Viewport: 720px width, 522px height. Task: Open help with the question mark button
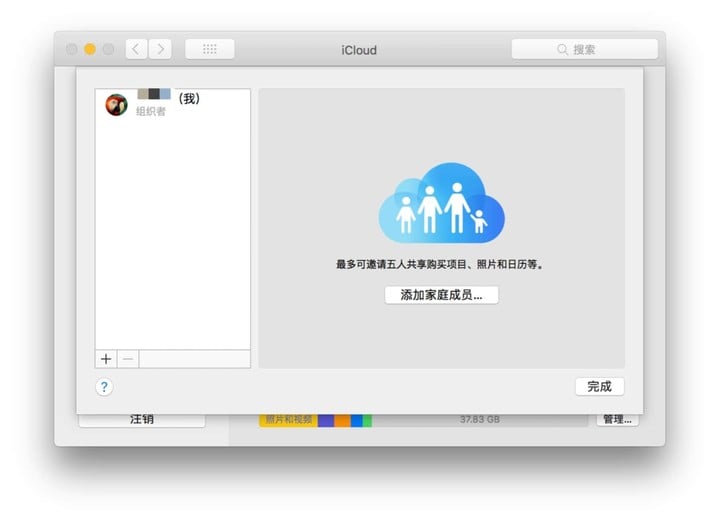click(x=104, y=387)
